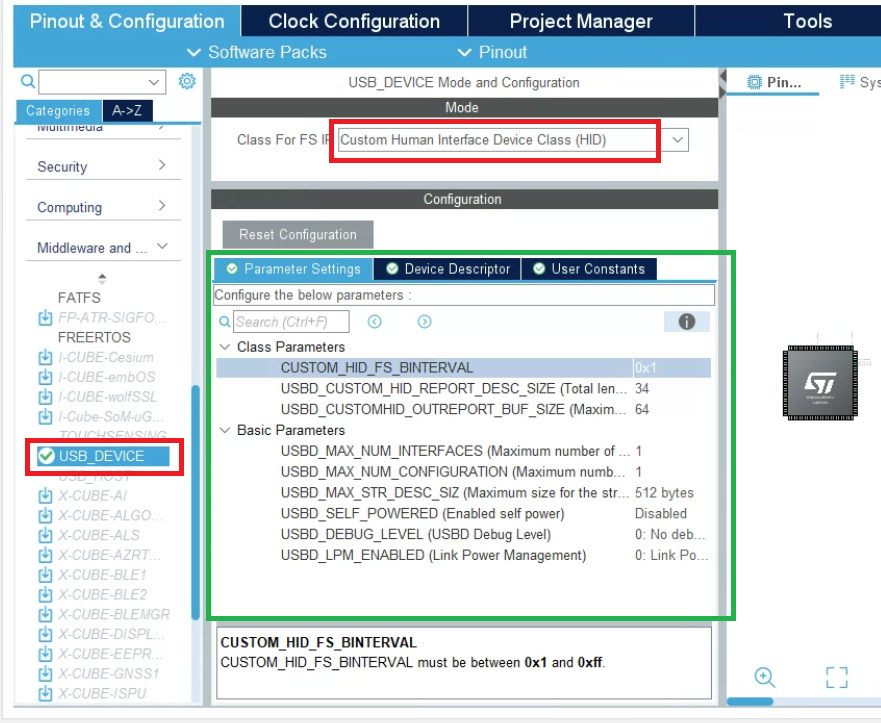This screenshot has width=881, height=723.
Task: Click the download icon next to I-CUBE-wolfSSL
Action: pyautogui.click(x=45, y=397)
